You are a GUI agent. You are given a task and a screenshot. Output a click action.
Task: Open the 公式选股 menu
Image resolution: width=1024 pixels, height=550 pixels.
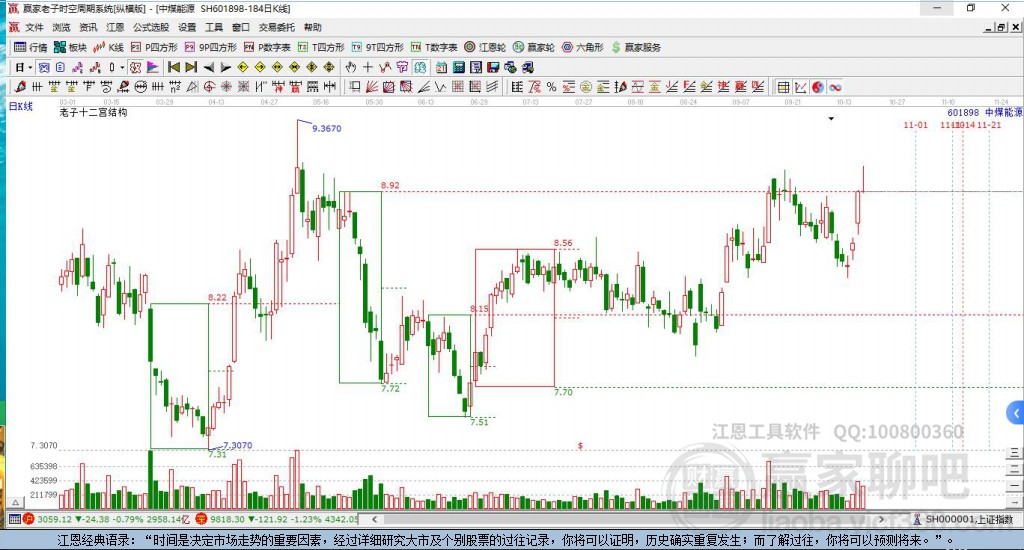[x=151, y=27]
